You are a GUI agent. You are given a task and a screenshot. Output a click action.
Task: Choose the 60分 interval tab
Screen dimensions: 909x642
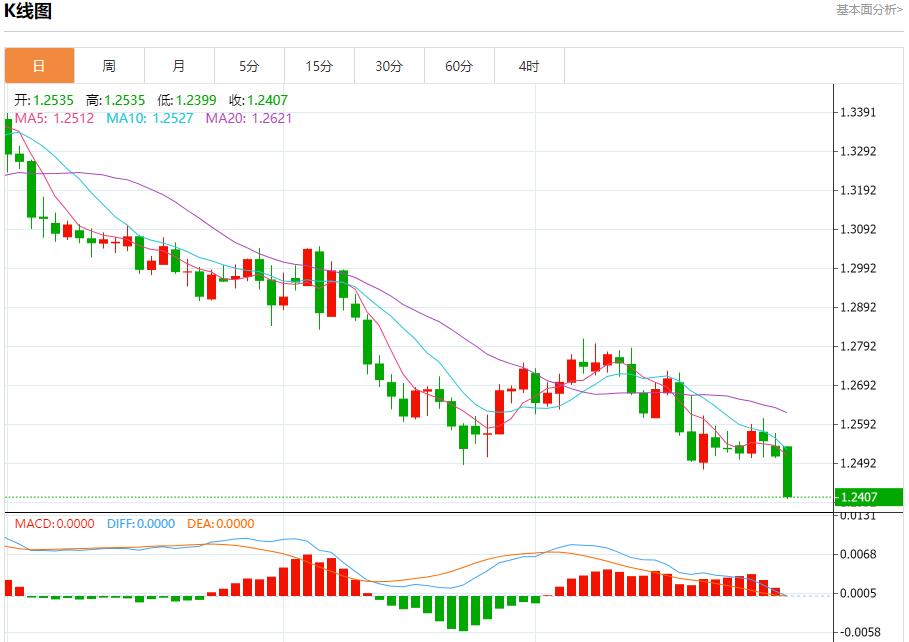[x=459, y=66]
